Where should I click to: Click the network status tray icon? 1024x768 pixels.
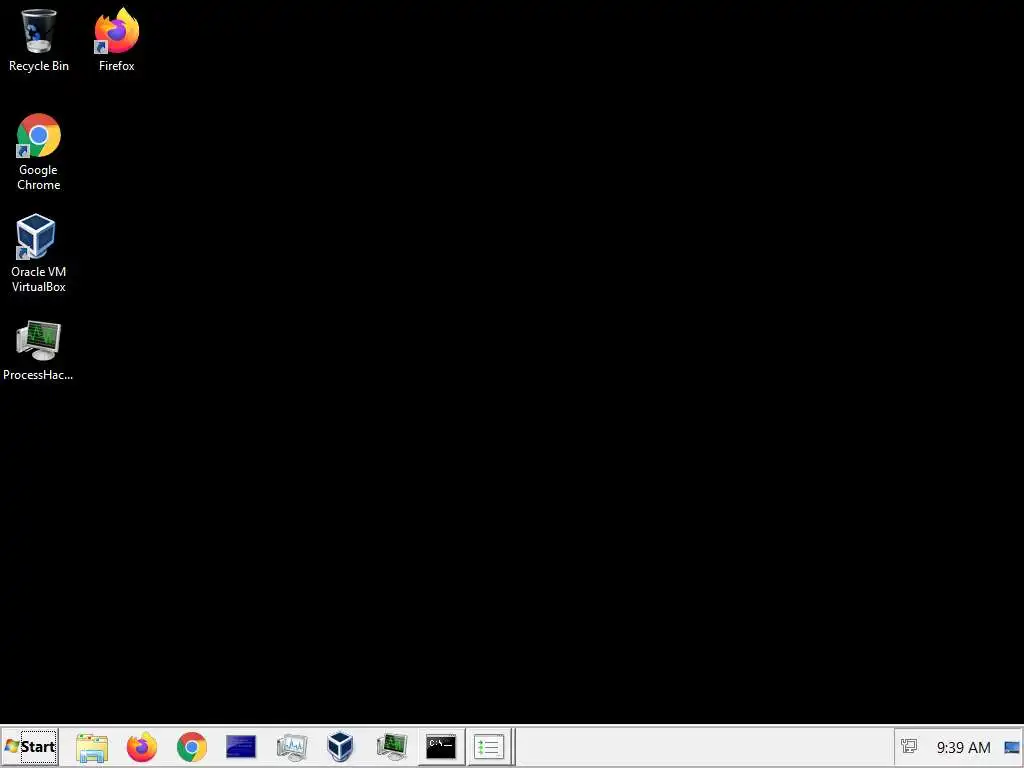(x=909, y=746)
